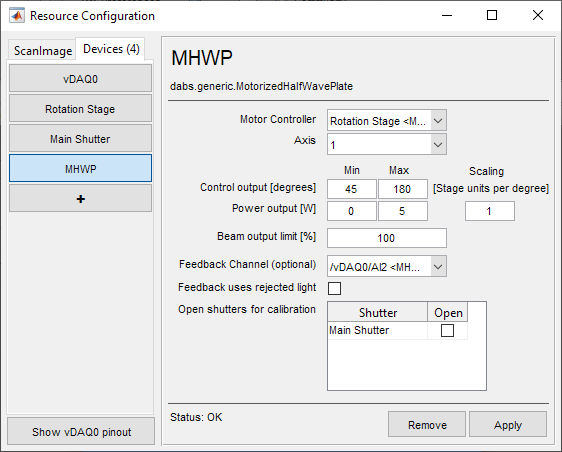Add a new device with plus button

80,199
